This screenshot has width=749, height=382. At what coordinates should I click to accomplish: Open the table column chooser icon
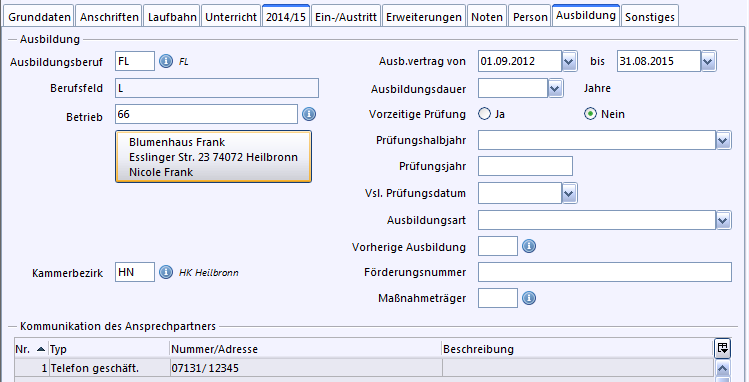[x=723, y=348]
